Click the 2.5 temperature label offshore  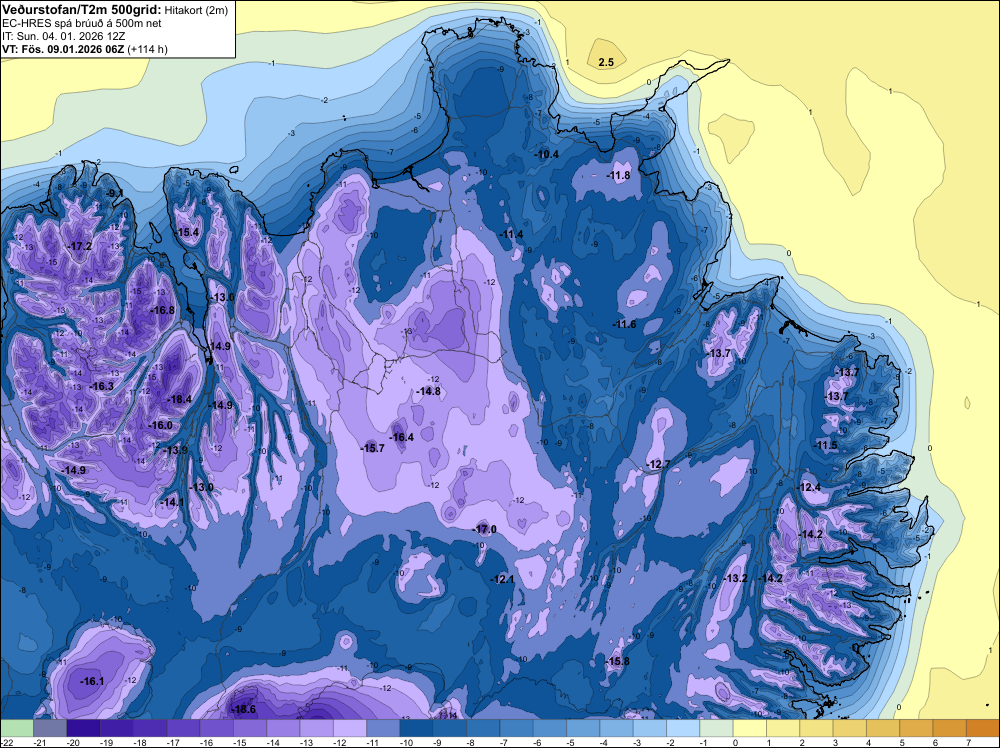click(x=606, y=62)
